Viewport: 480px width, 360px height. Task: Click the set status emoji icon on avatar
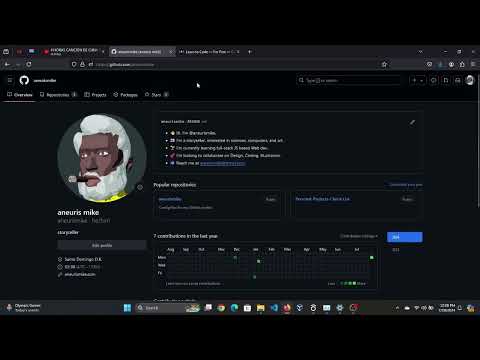click(x=140, y=187)
